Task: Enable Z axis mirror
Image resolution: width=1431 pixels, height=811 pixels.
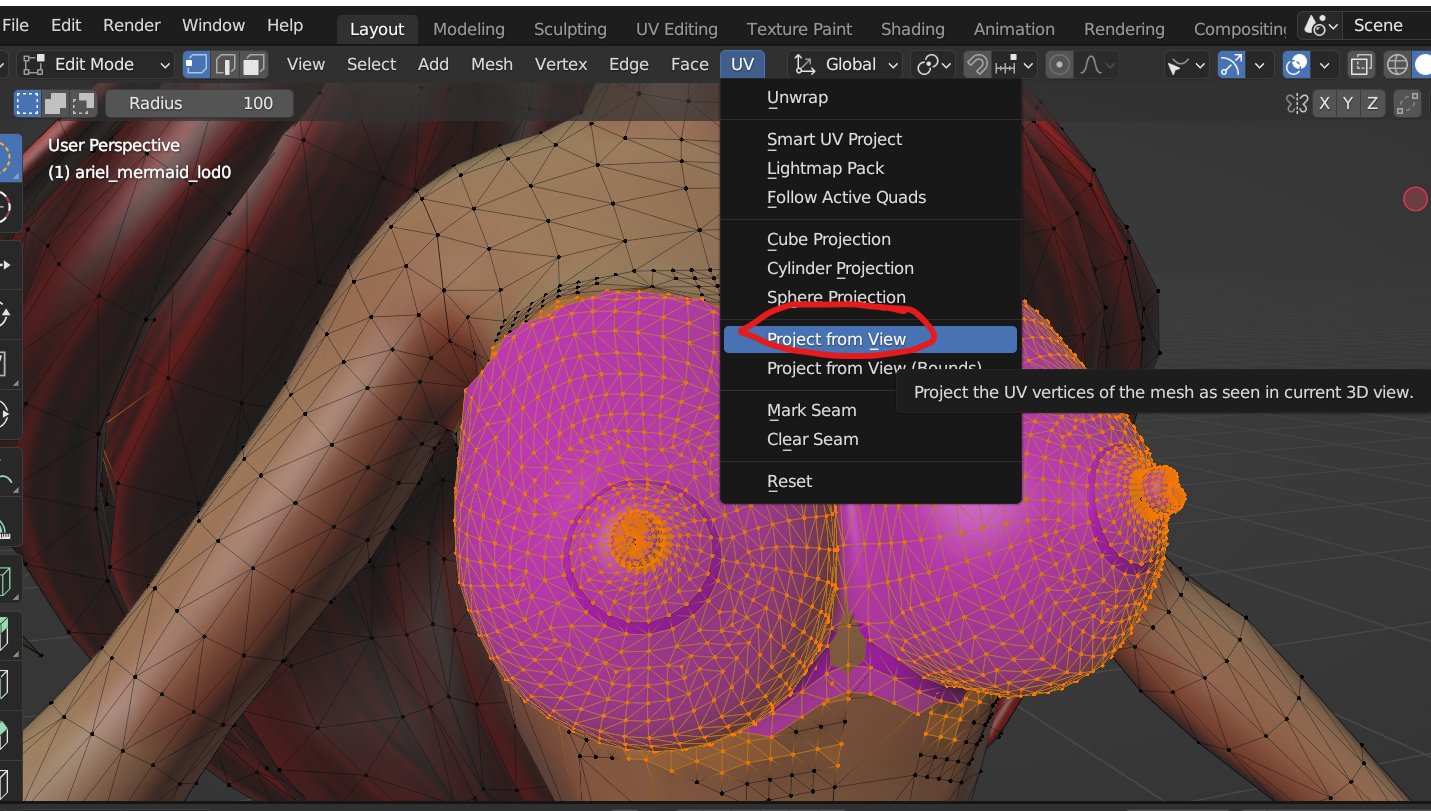Action: click(1373, 103)
